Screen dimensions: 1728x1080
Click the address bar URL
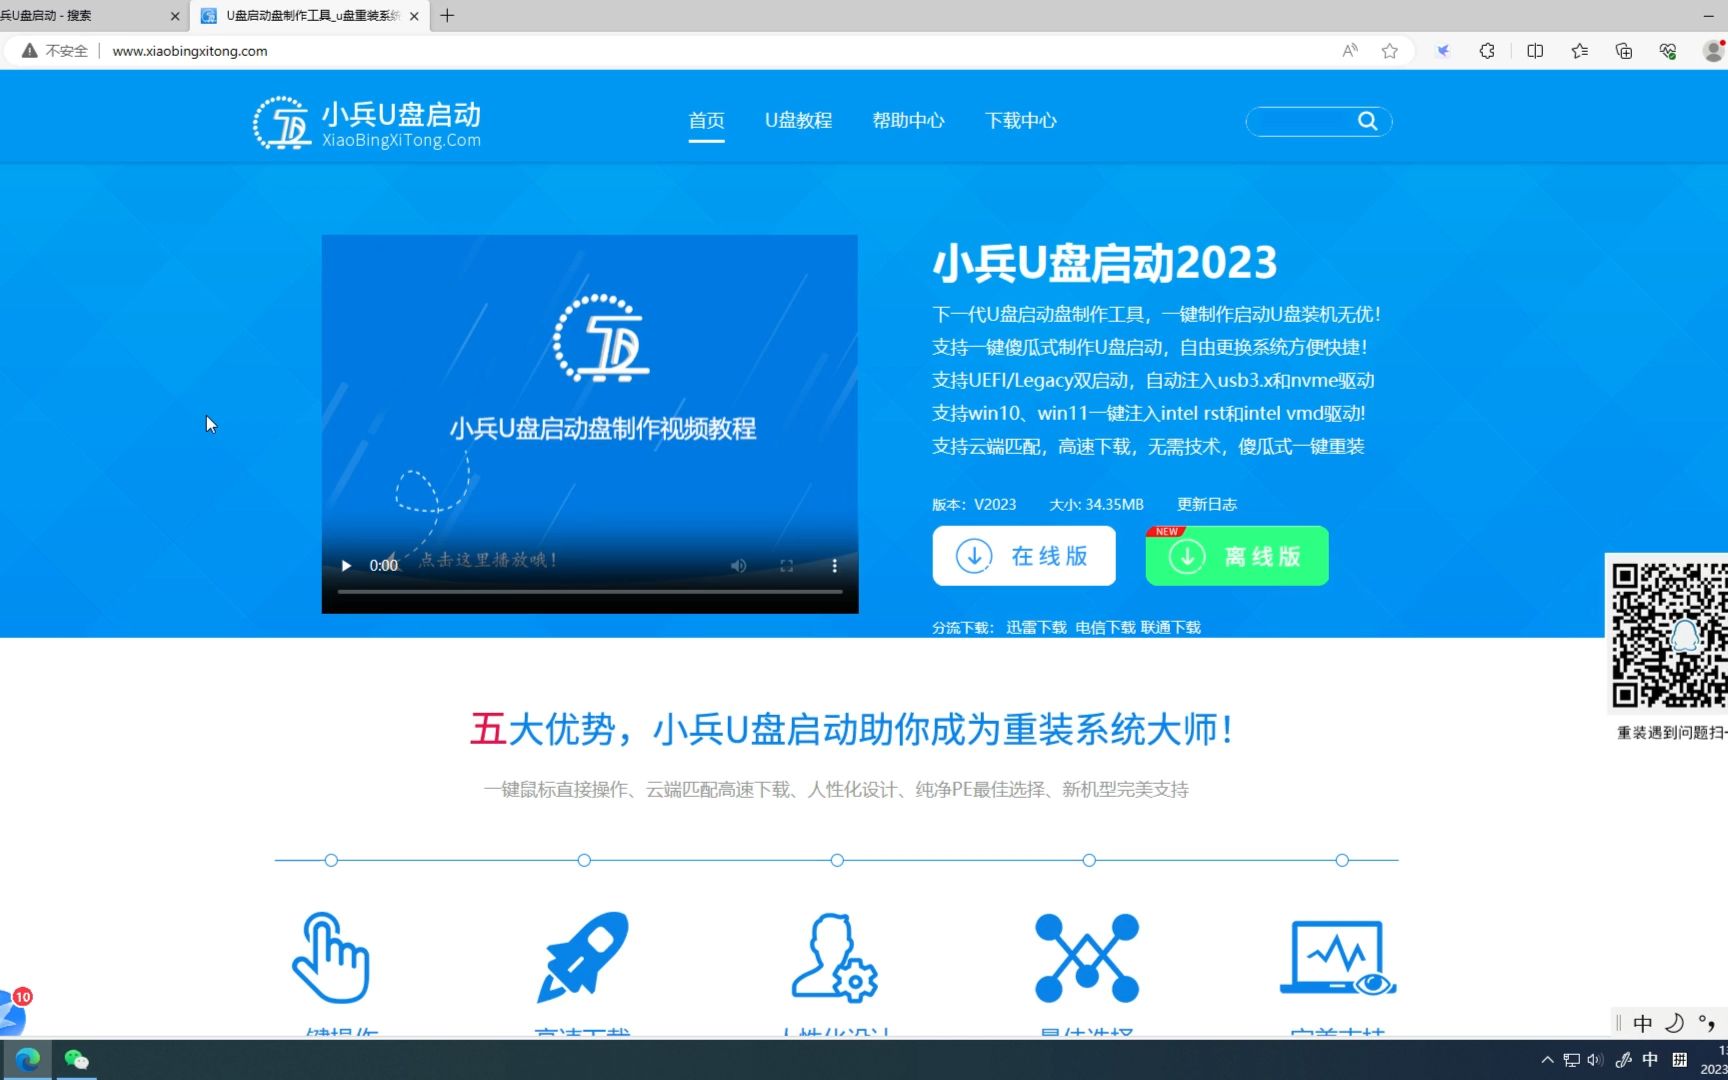pos(190,51)
